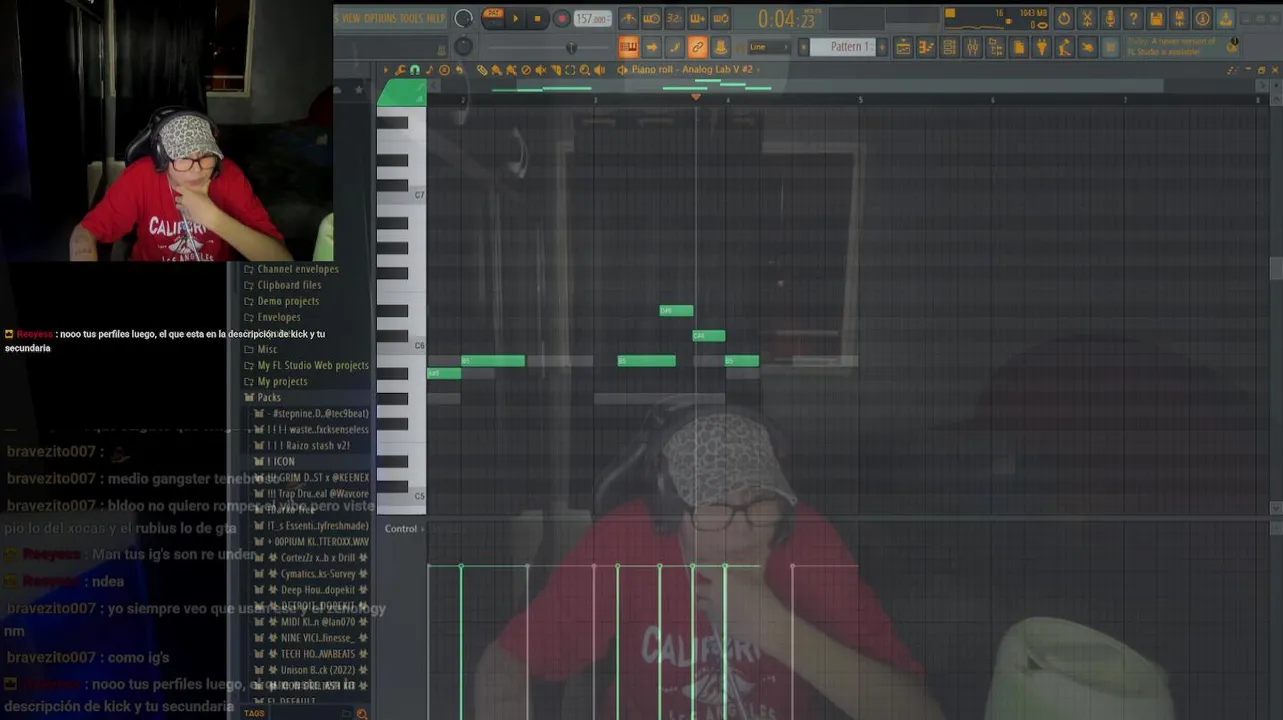The height and width of the screenshot is (720, 1283).
Task: Select the piano roll Delete tool
Action: (x=526, y=70)
